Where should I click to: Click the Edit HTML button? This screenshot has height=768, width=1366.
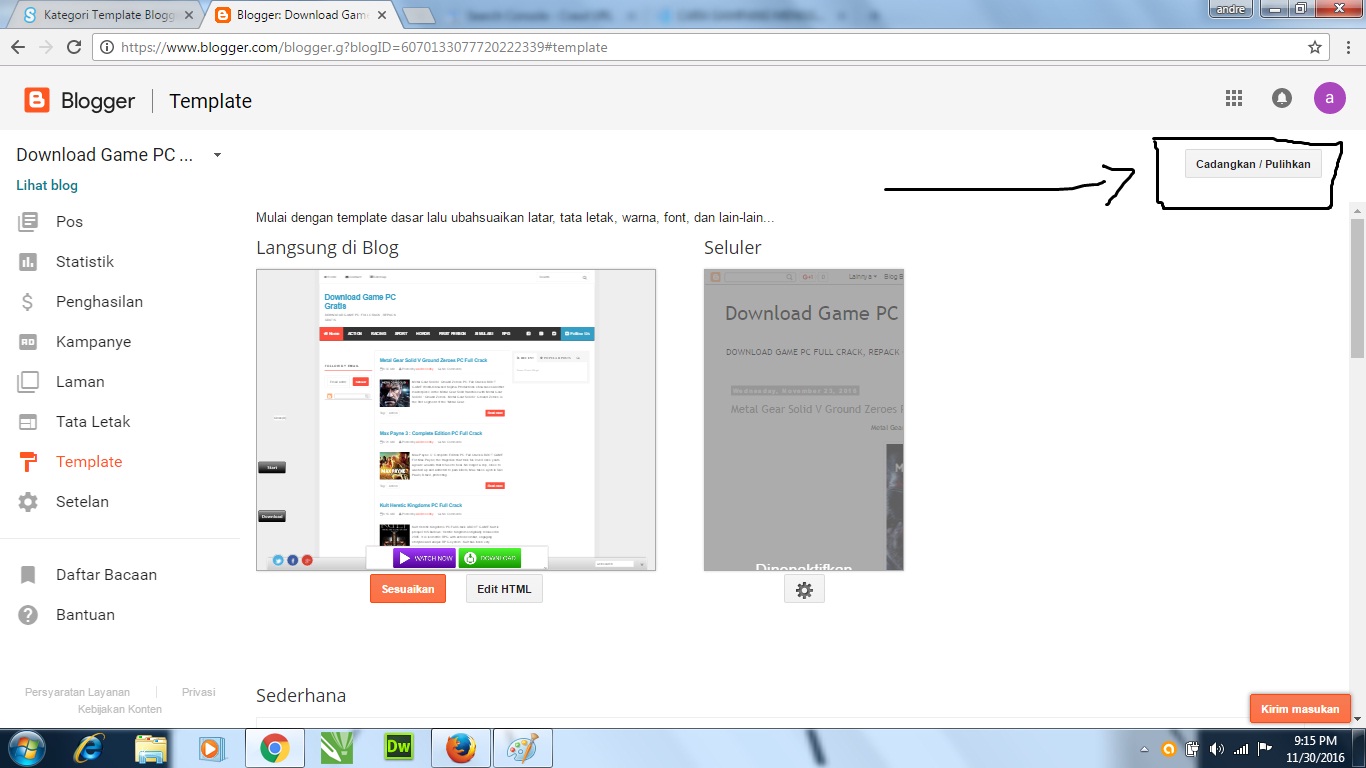[503, 588]
